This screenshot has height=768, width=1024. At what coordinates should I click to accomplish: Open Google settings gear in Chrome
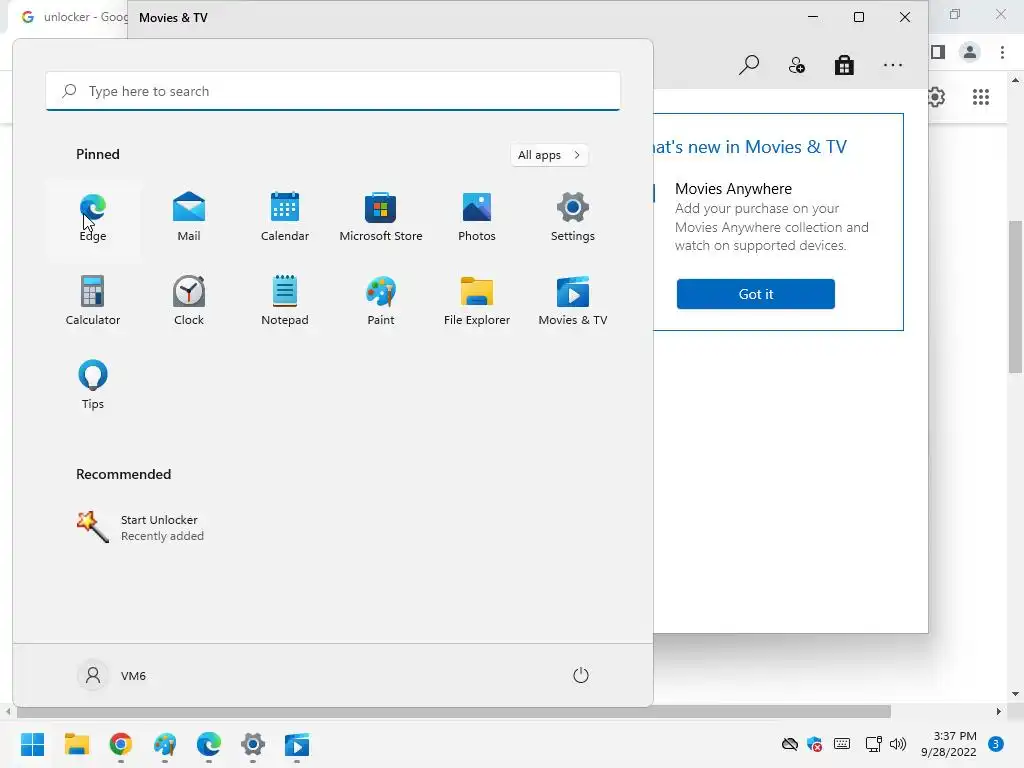(936, 97)
